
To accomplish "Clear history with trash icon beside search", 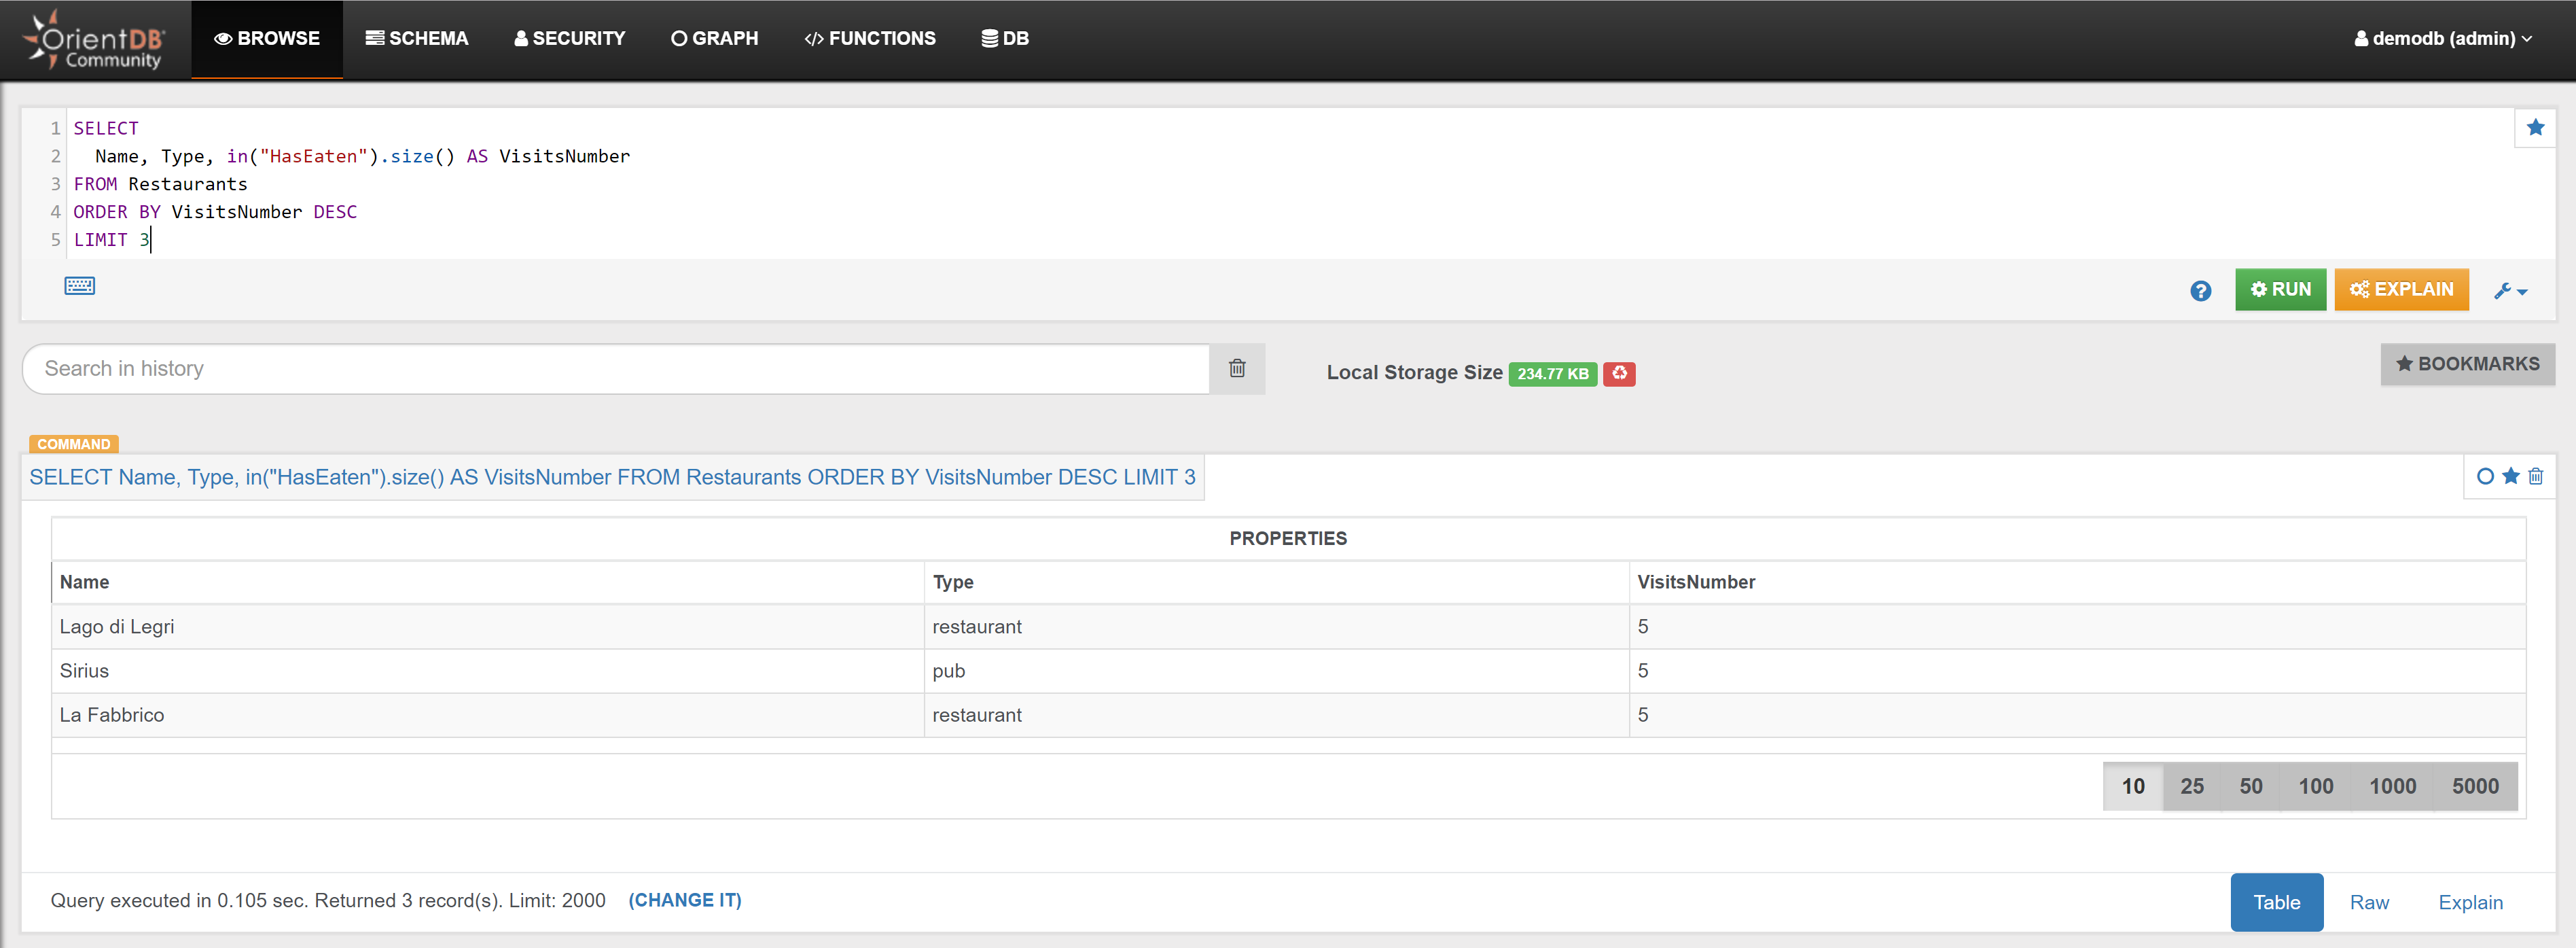I will [1236, 369].
